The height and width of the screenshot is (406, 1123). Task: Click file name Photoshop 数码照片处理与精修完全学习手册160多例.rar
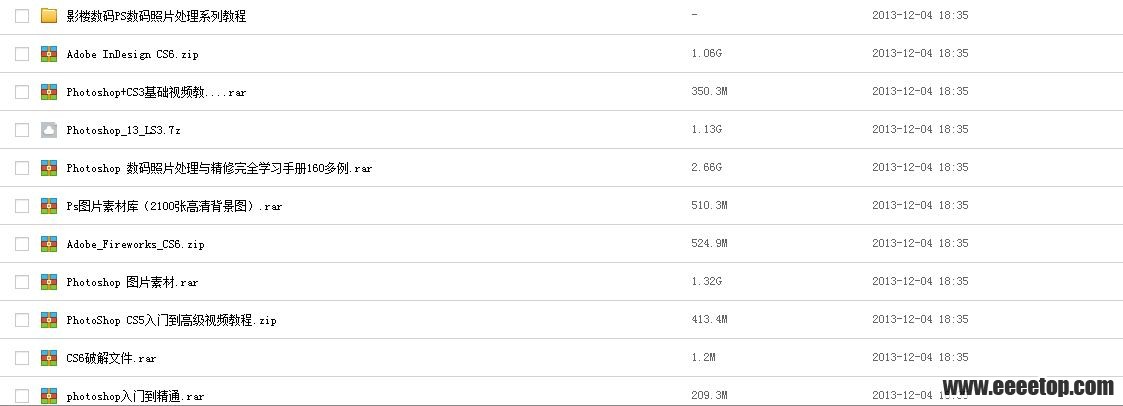219,168
